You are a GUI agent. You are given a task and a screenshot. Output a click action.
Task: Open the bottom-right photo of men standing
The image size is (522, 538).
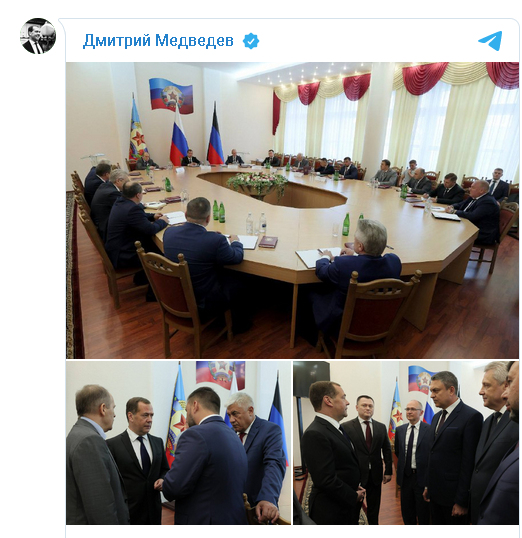(406, 443)
